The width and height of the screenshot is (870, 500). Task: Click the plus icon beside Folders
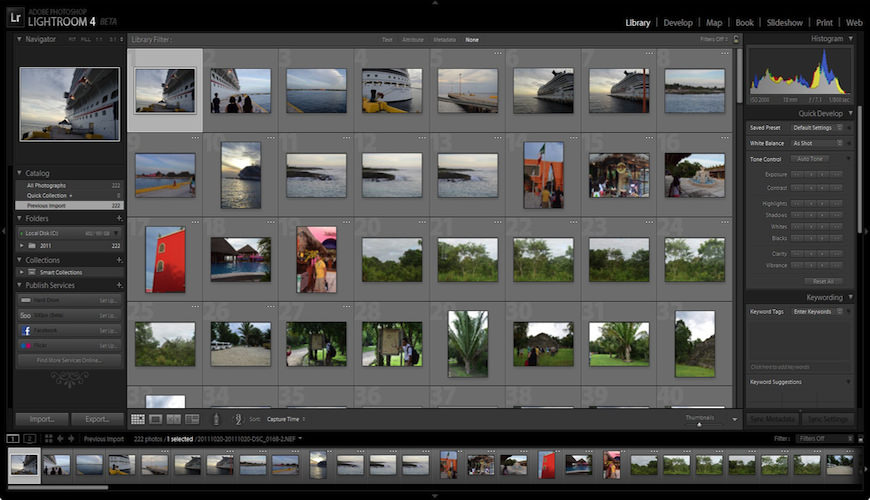click(119, 218)
